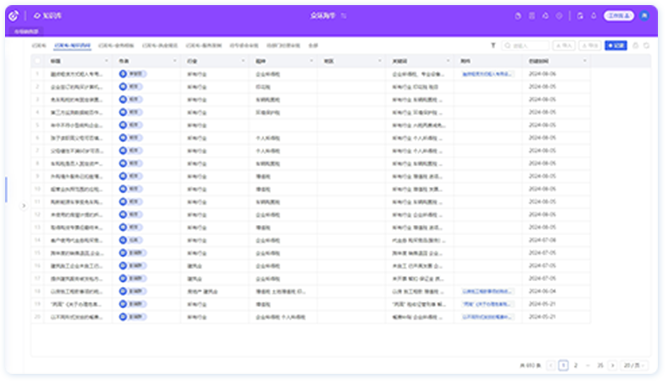The image size is (665, 381).
Task: Open the attachment link in row 20
Action: pos(488,317)
